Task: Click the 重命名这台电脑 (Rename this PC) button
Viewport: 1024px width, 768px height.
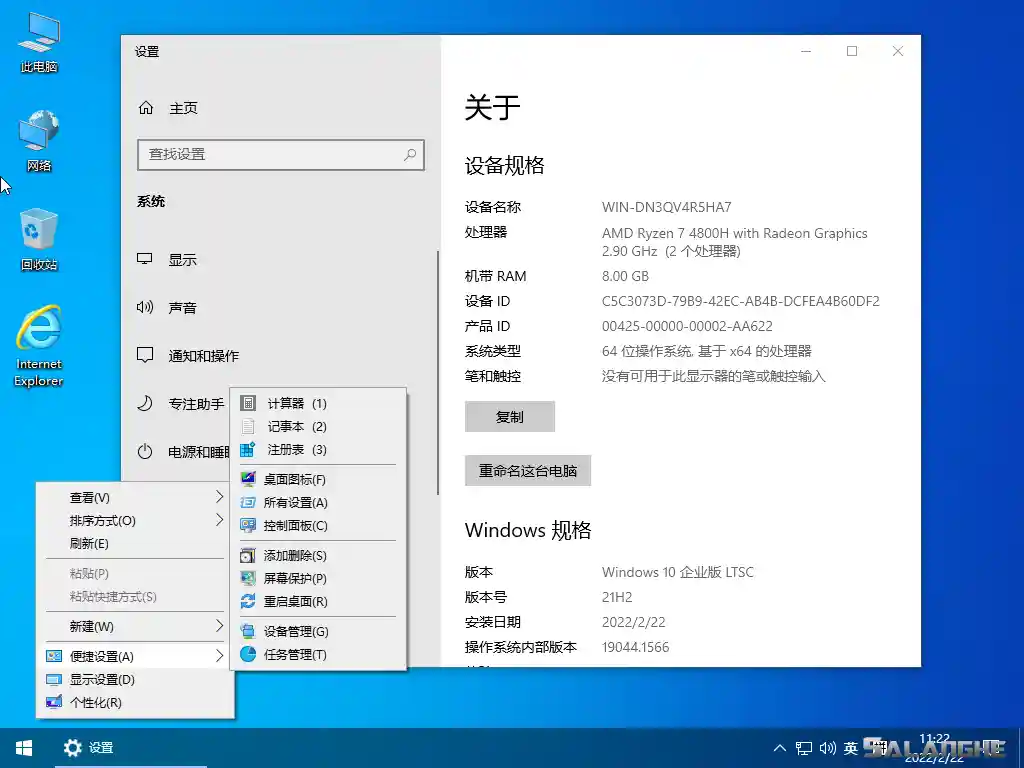Action: 528,470
